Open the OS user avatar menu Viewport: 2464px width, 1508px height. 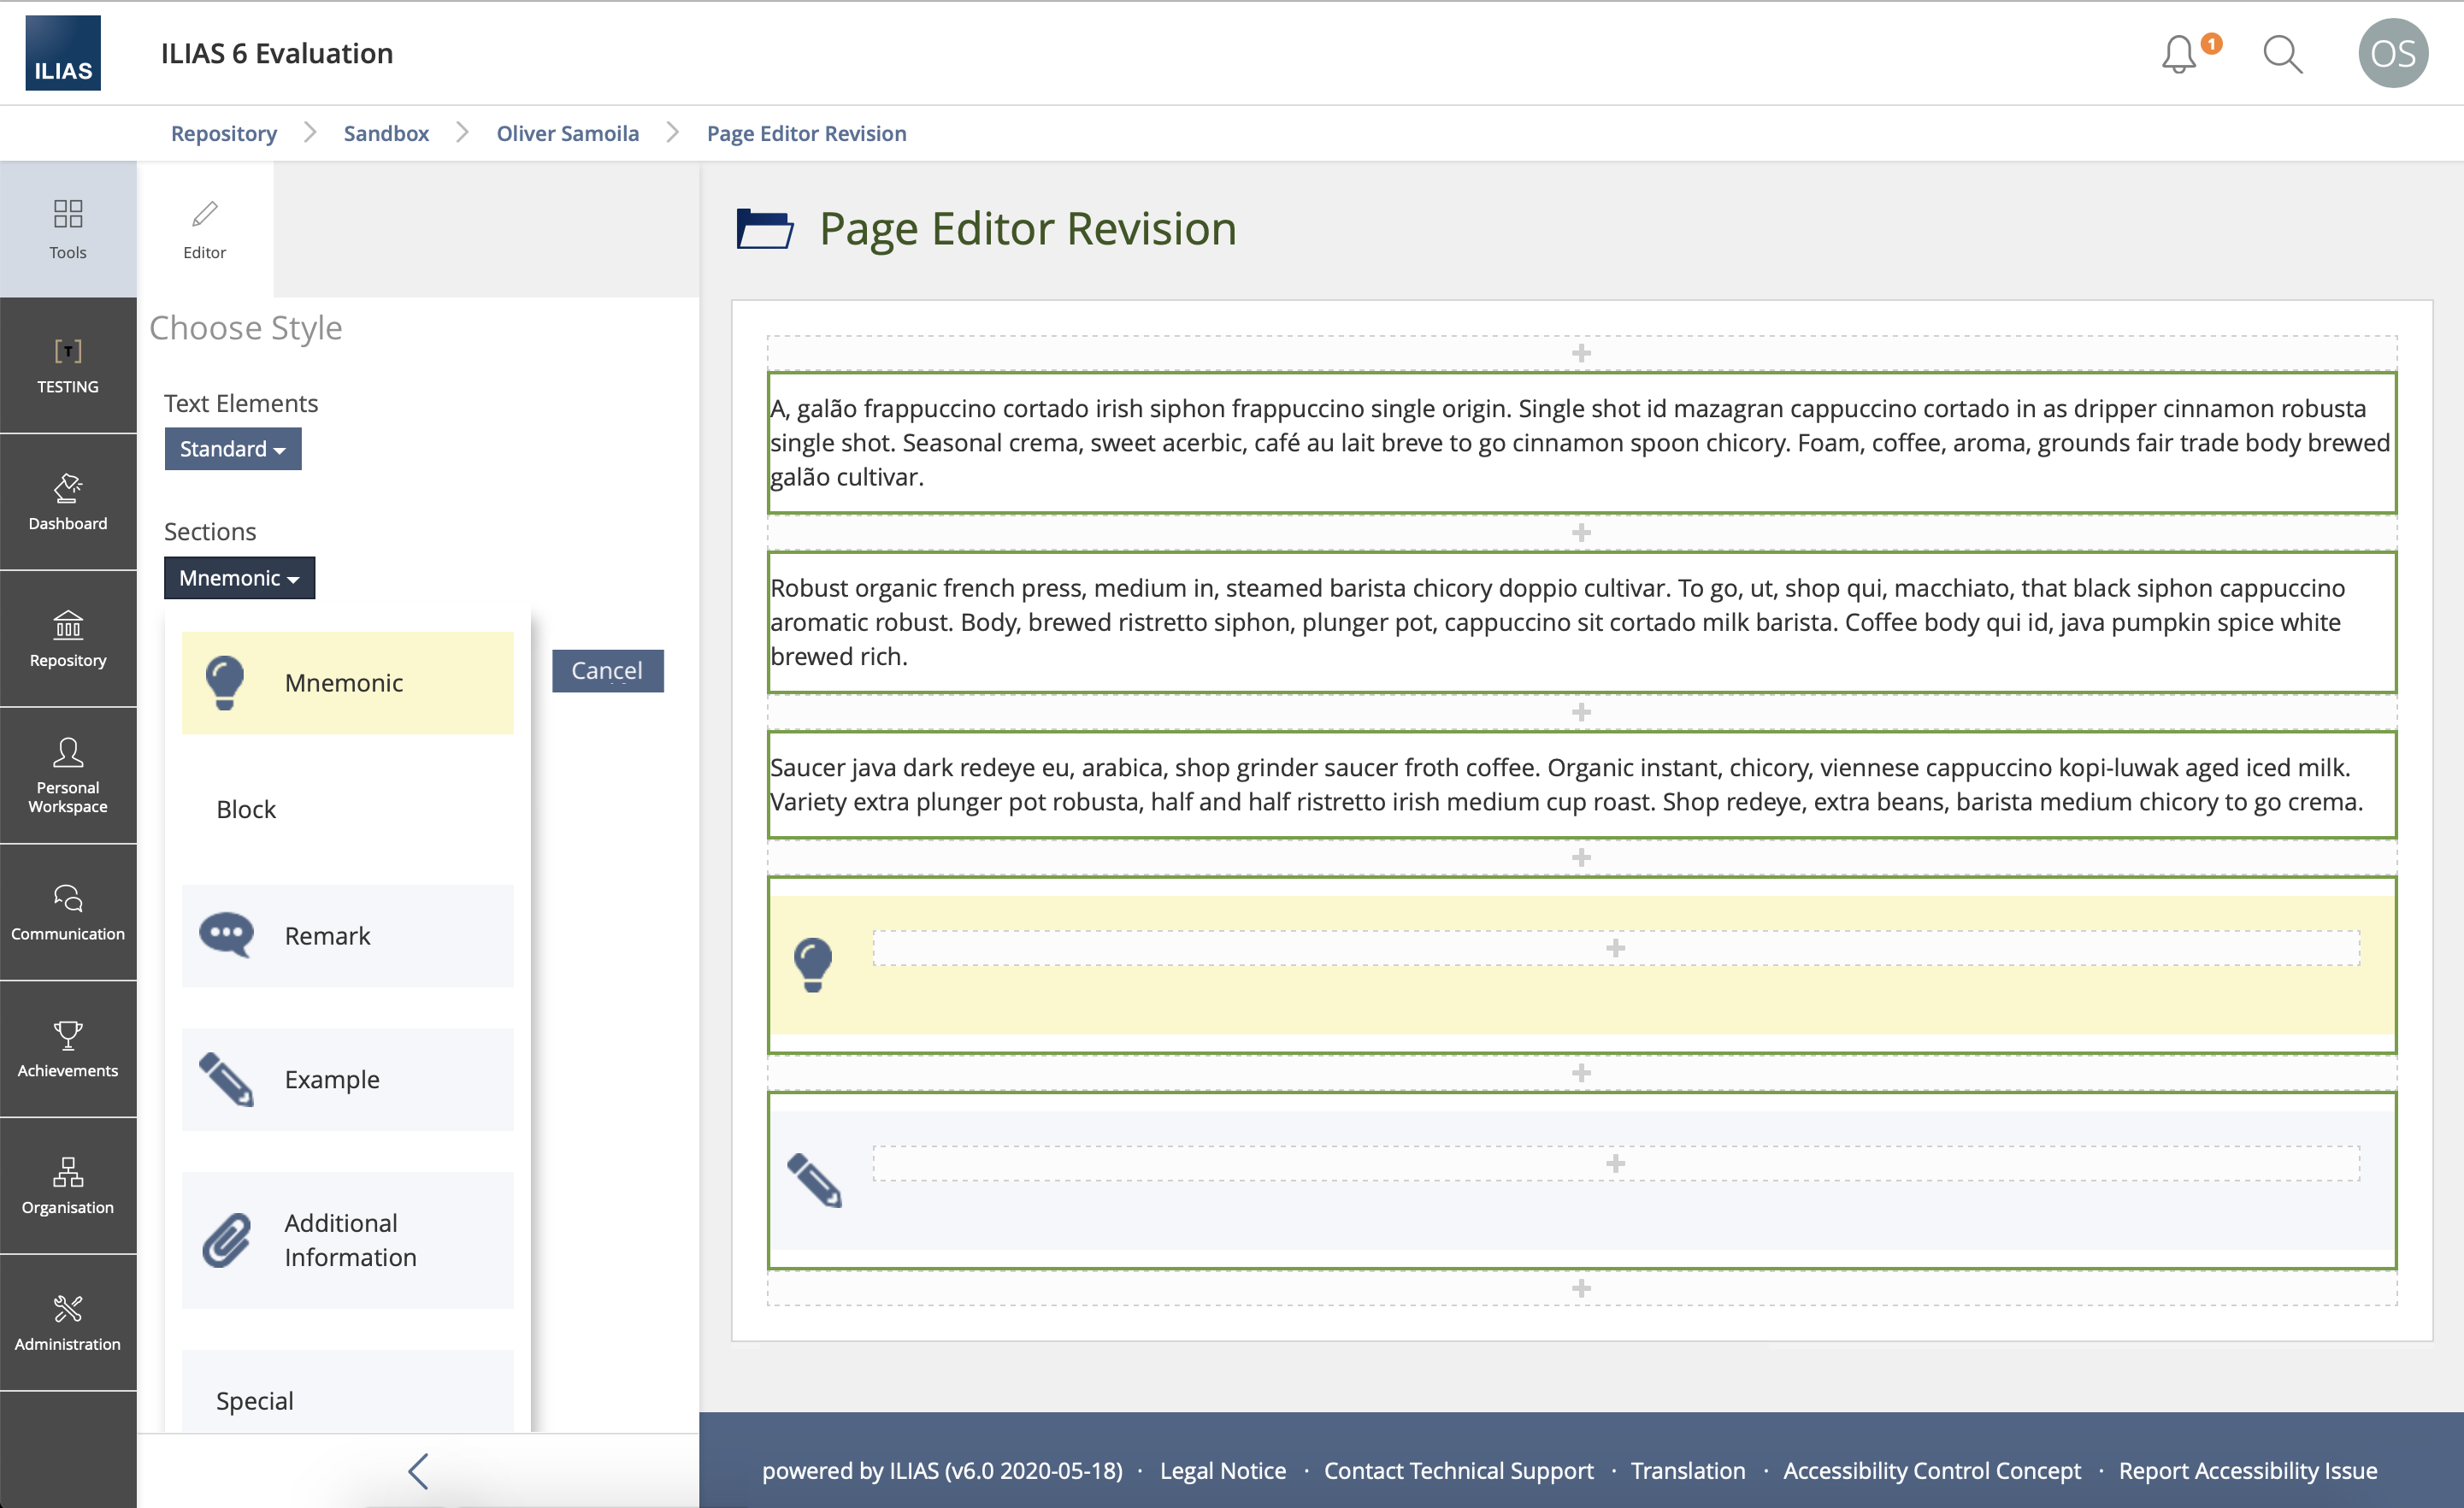point(2393,54)
